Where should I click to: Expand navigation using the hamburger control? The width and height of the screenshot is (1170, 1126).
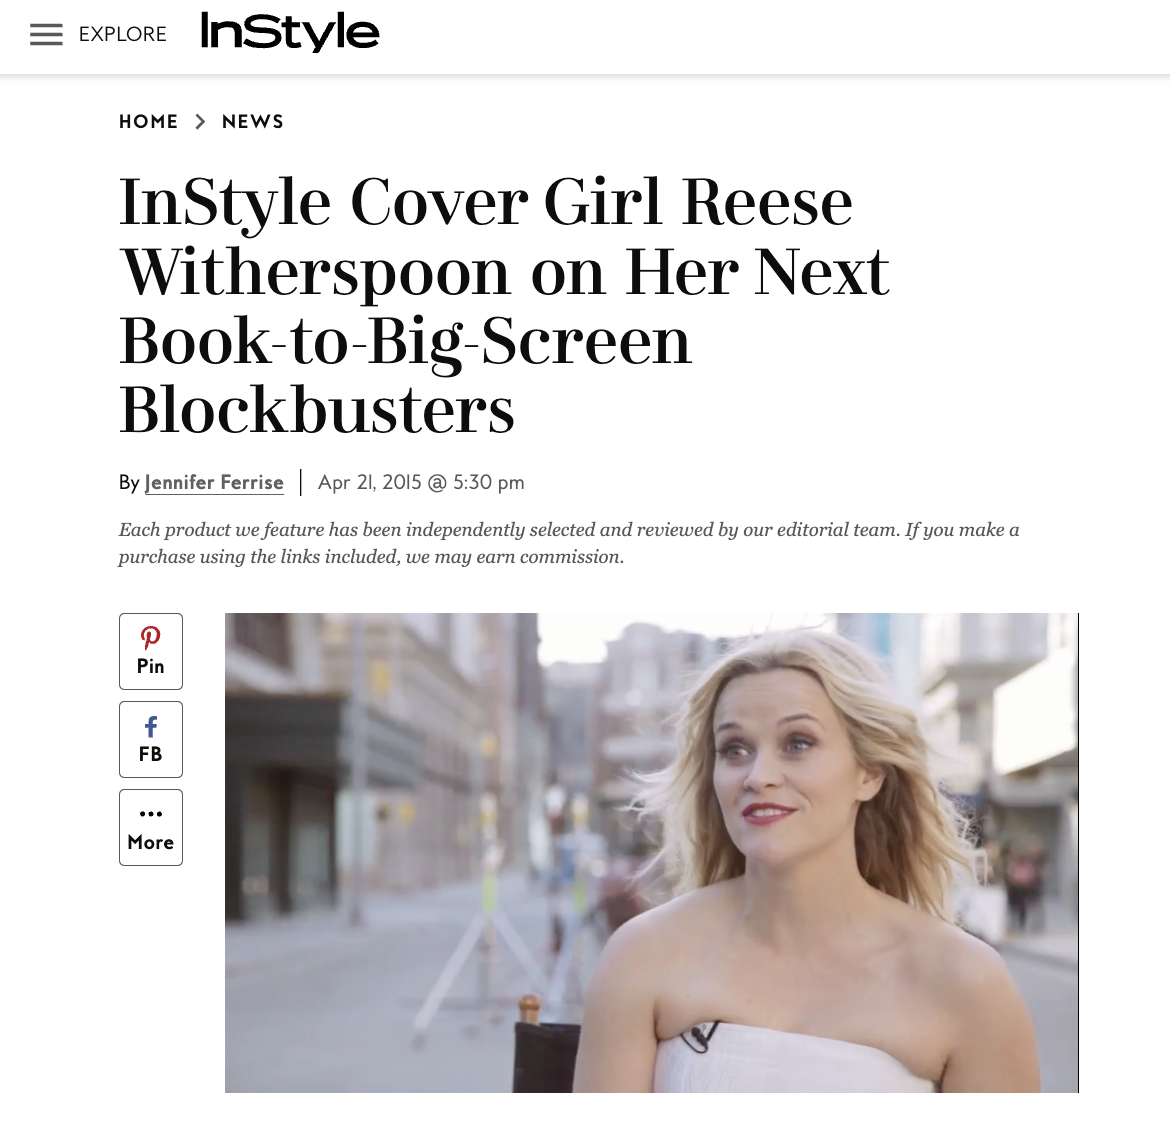(x=46, y=33)
